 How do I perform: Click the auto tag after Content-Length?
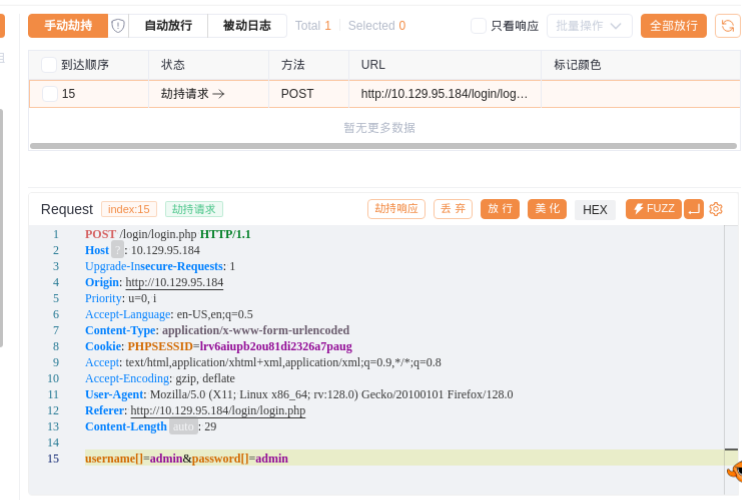(183, 427)
